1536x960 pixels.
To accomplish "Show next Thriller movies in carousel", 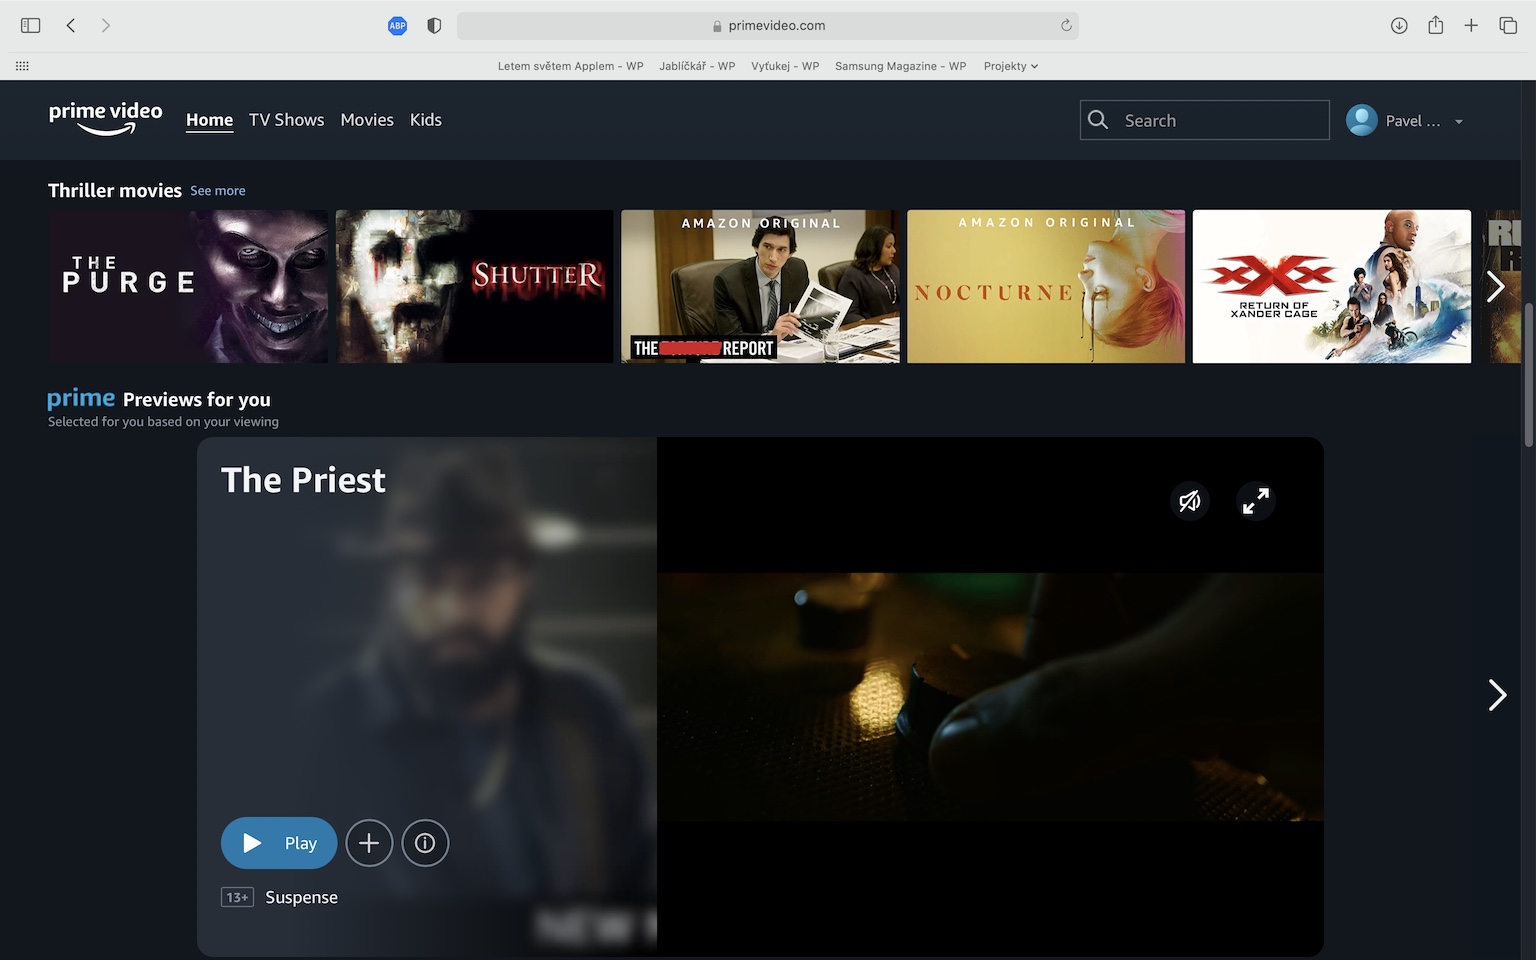I will [1496, 287].
